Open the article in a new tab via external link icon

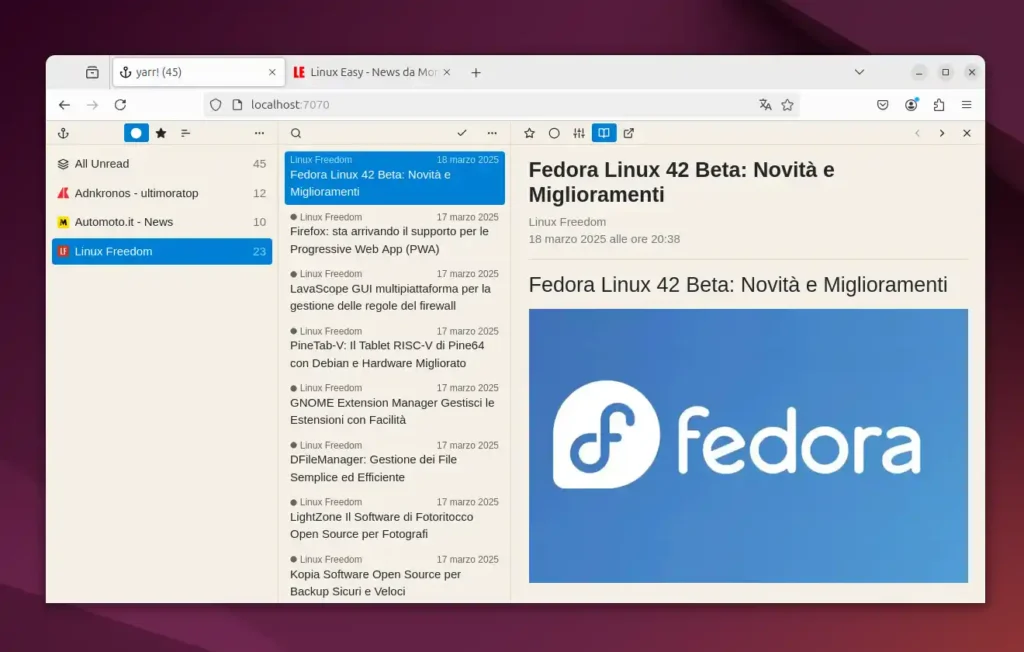pos(629,133)
